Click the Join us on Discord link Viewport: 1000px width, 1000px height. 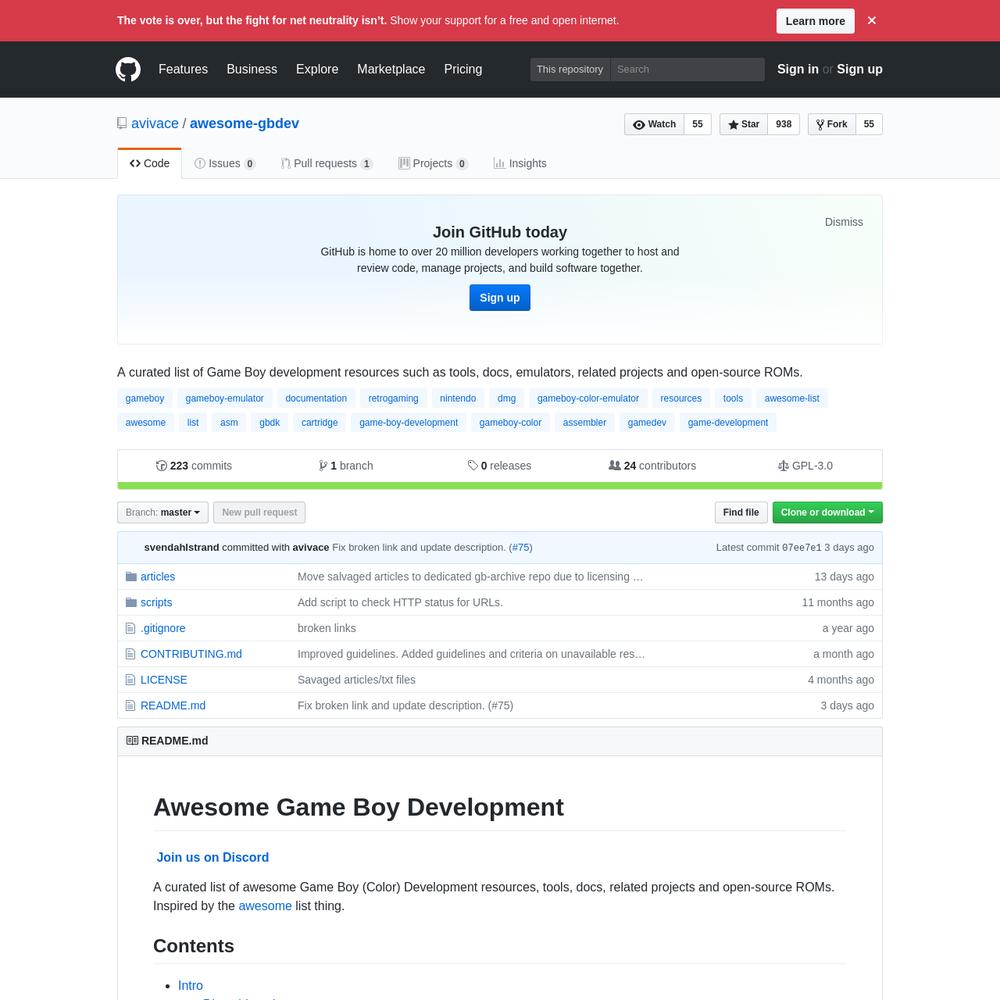click(x=213, y=857)
